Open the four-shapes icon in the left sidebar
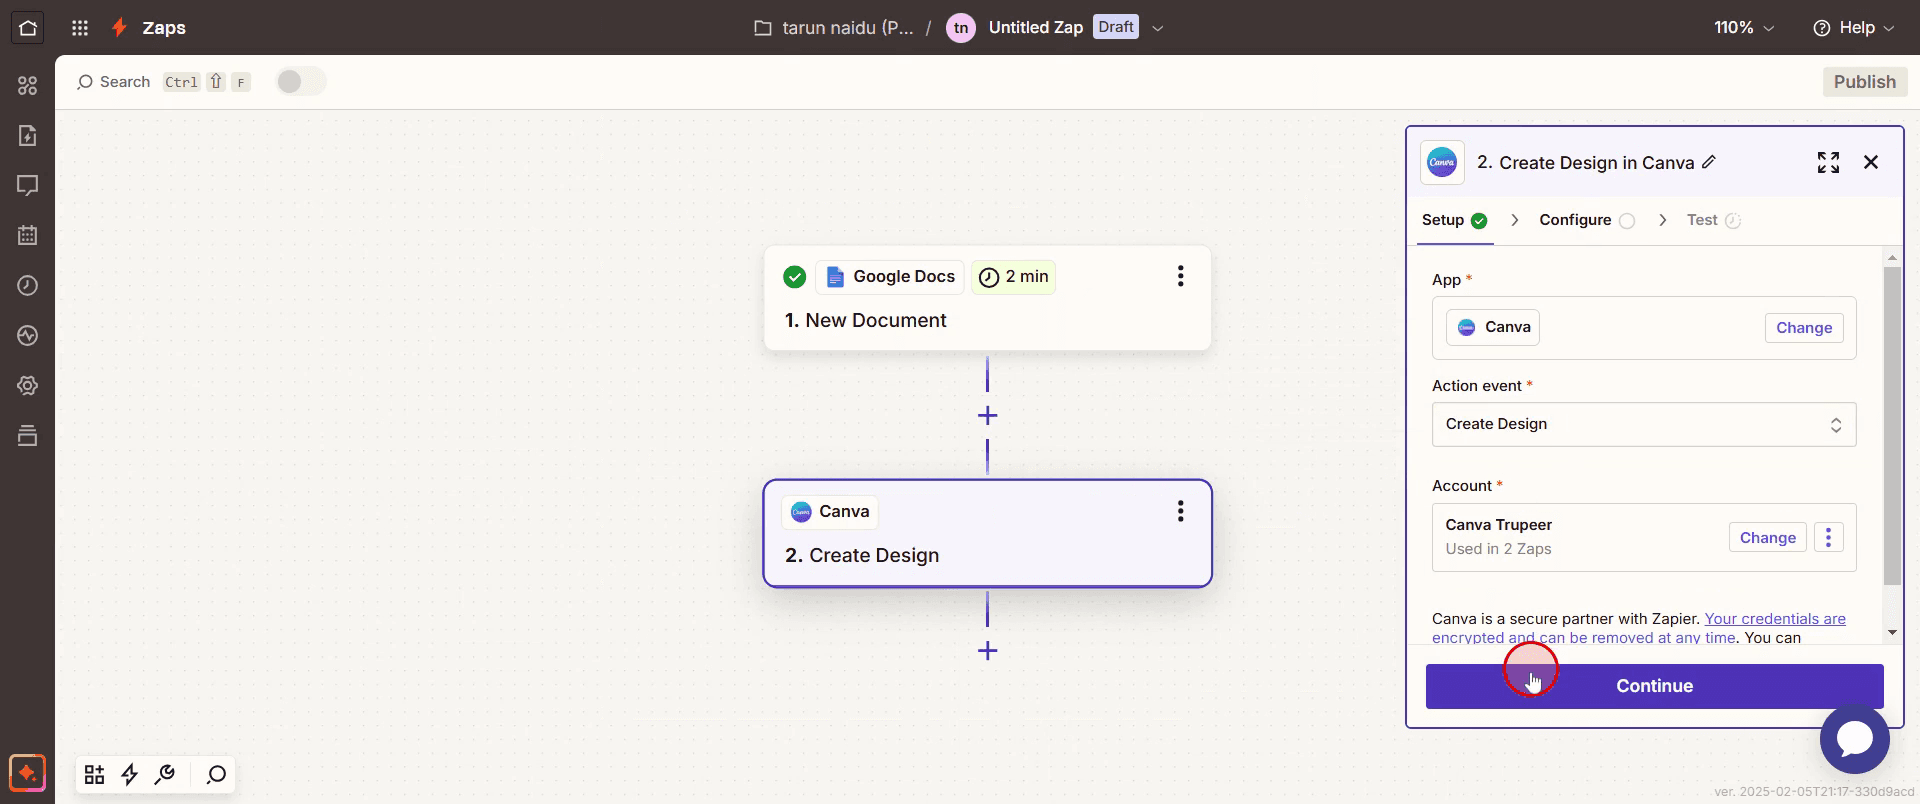1920x804 pixels. pyautogui.click(x=28, y=86)
